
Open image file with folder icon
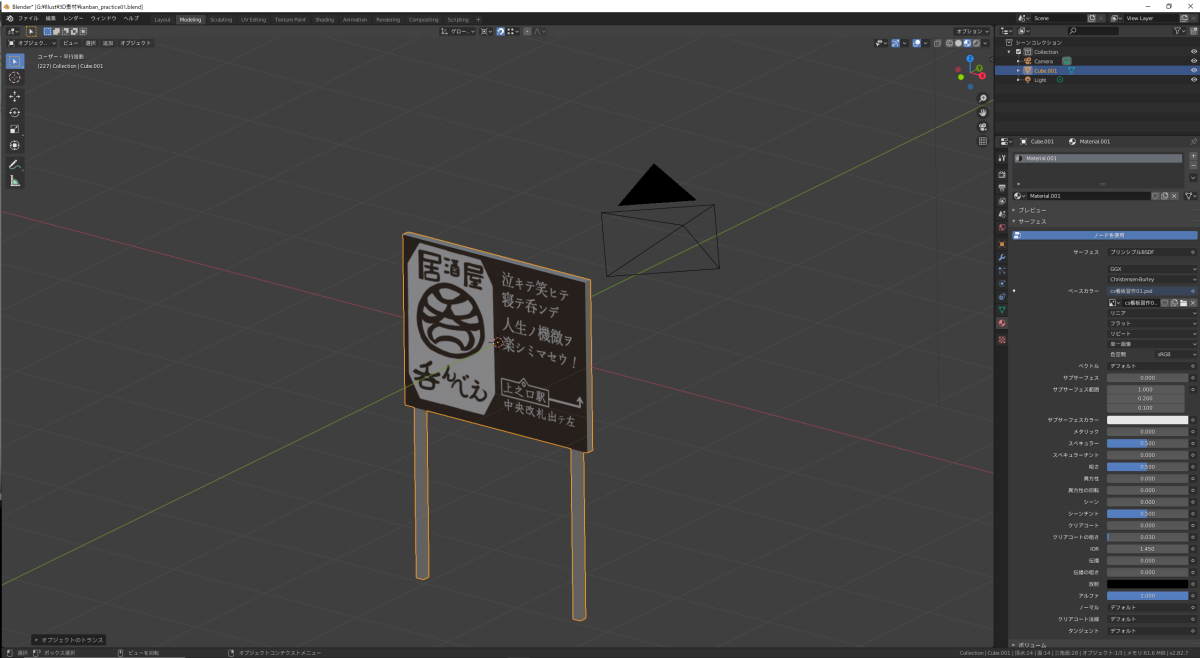[x=1183, y=302]
